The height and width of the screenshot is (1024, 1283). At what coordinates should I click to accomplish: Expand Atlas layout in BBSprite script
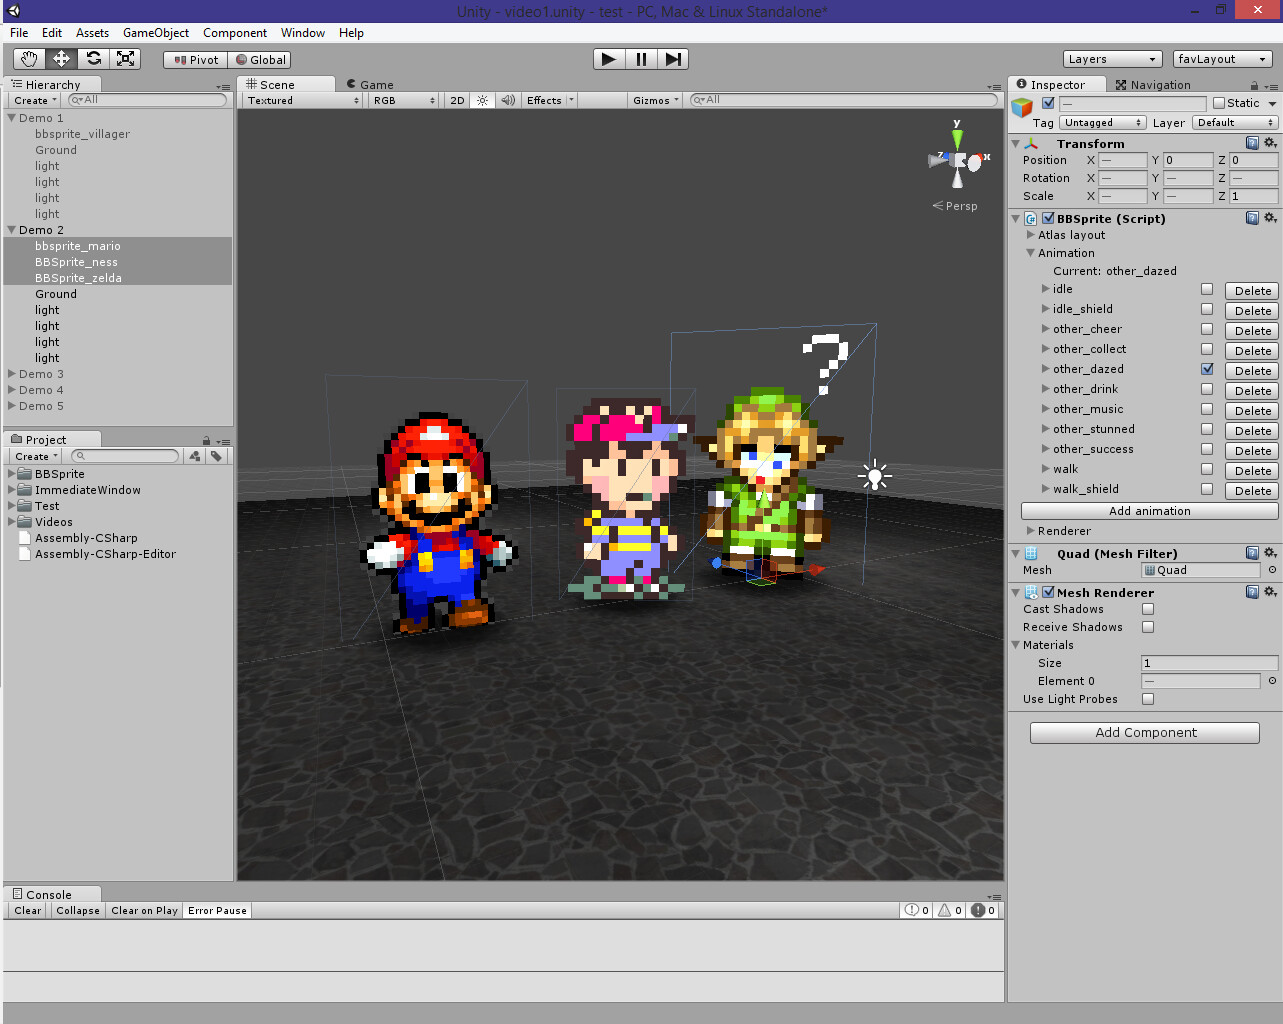click(1031, 235)
